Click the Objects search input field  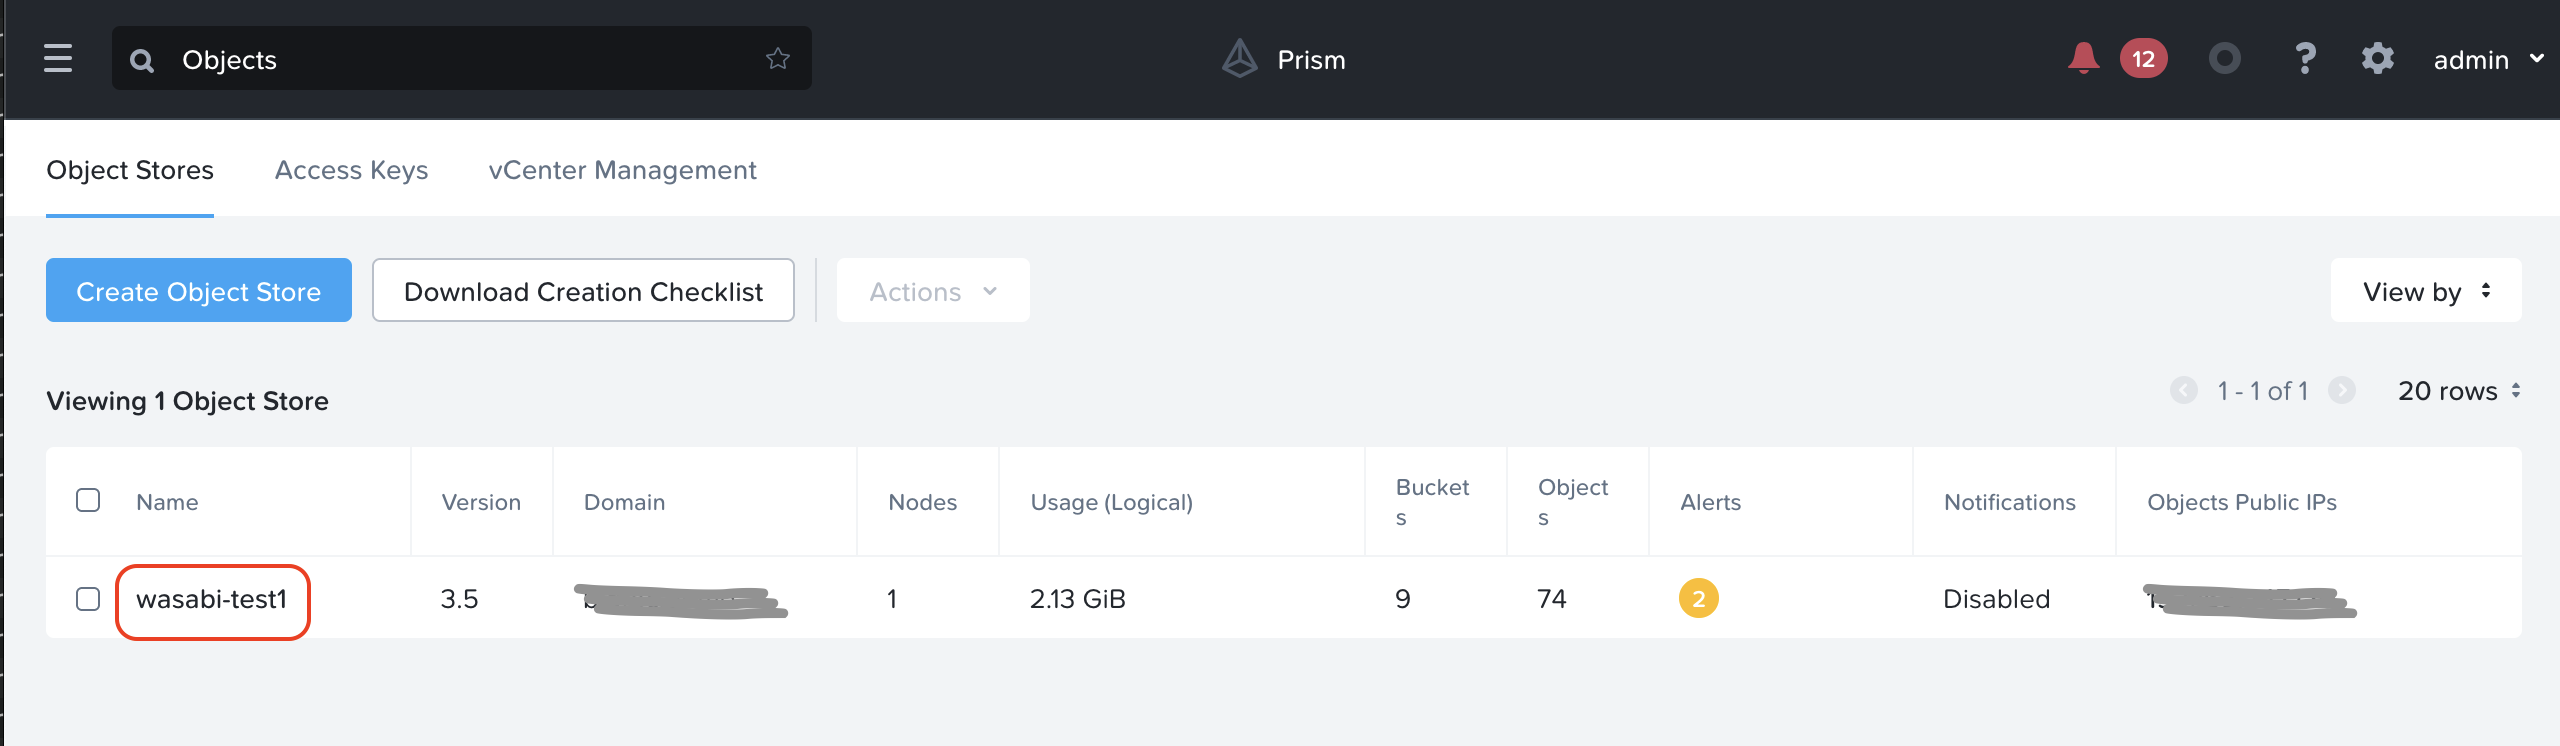click(x=460, y=60)
